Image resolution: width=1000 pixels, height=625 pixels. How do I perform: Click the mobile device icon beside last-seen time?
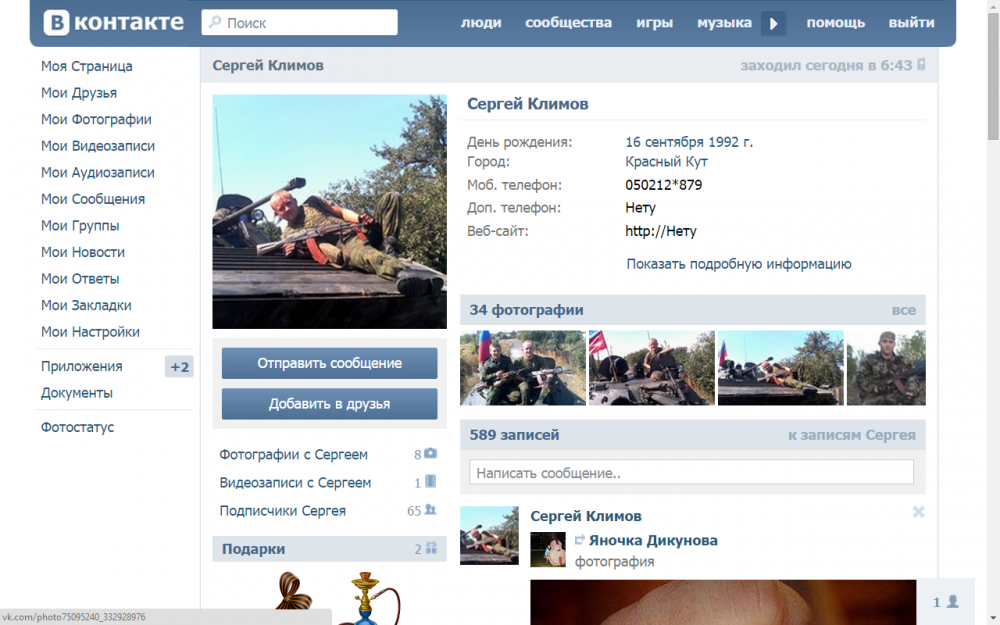(921, 64)
